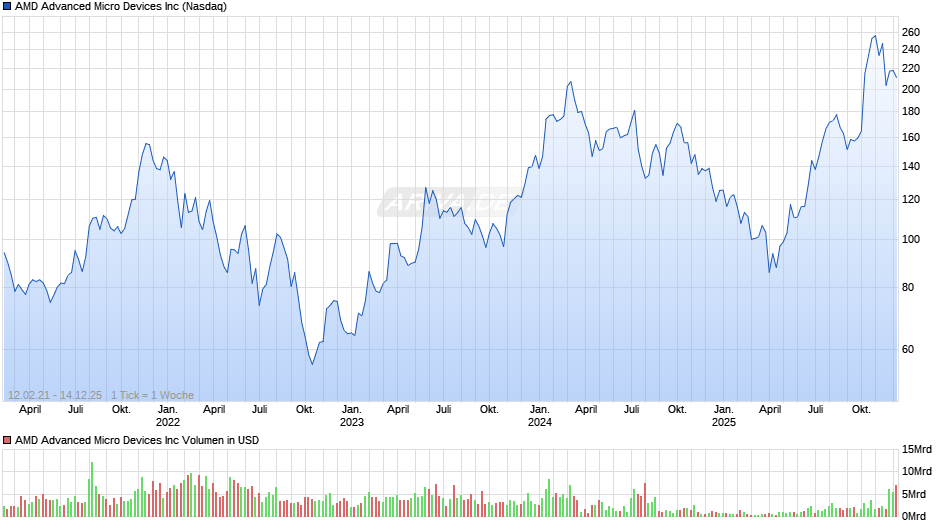Screen dimensions: 940x526
Task: Click the 'AMD Advanced Micro Devices Inc Volumen in USD' label
Action: (x=137, y=440)
